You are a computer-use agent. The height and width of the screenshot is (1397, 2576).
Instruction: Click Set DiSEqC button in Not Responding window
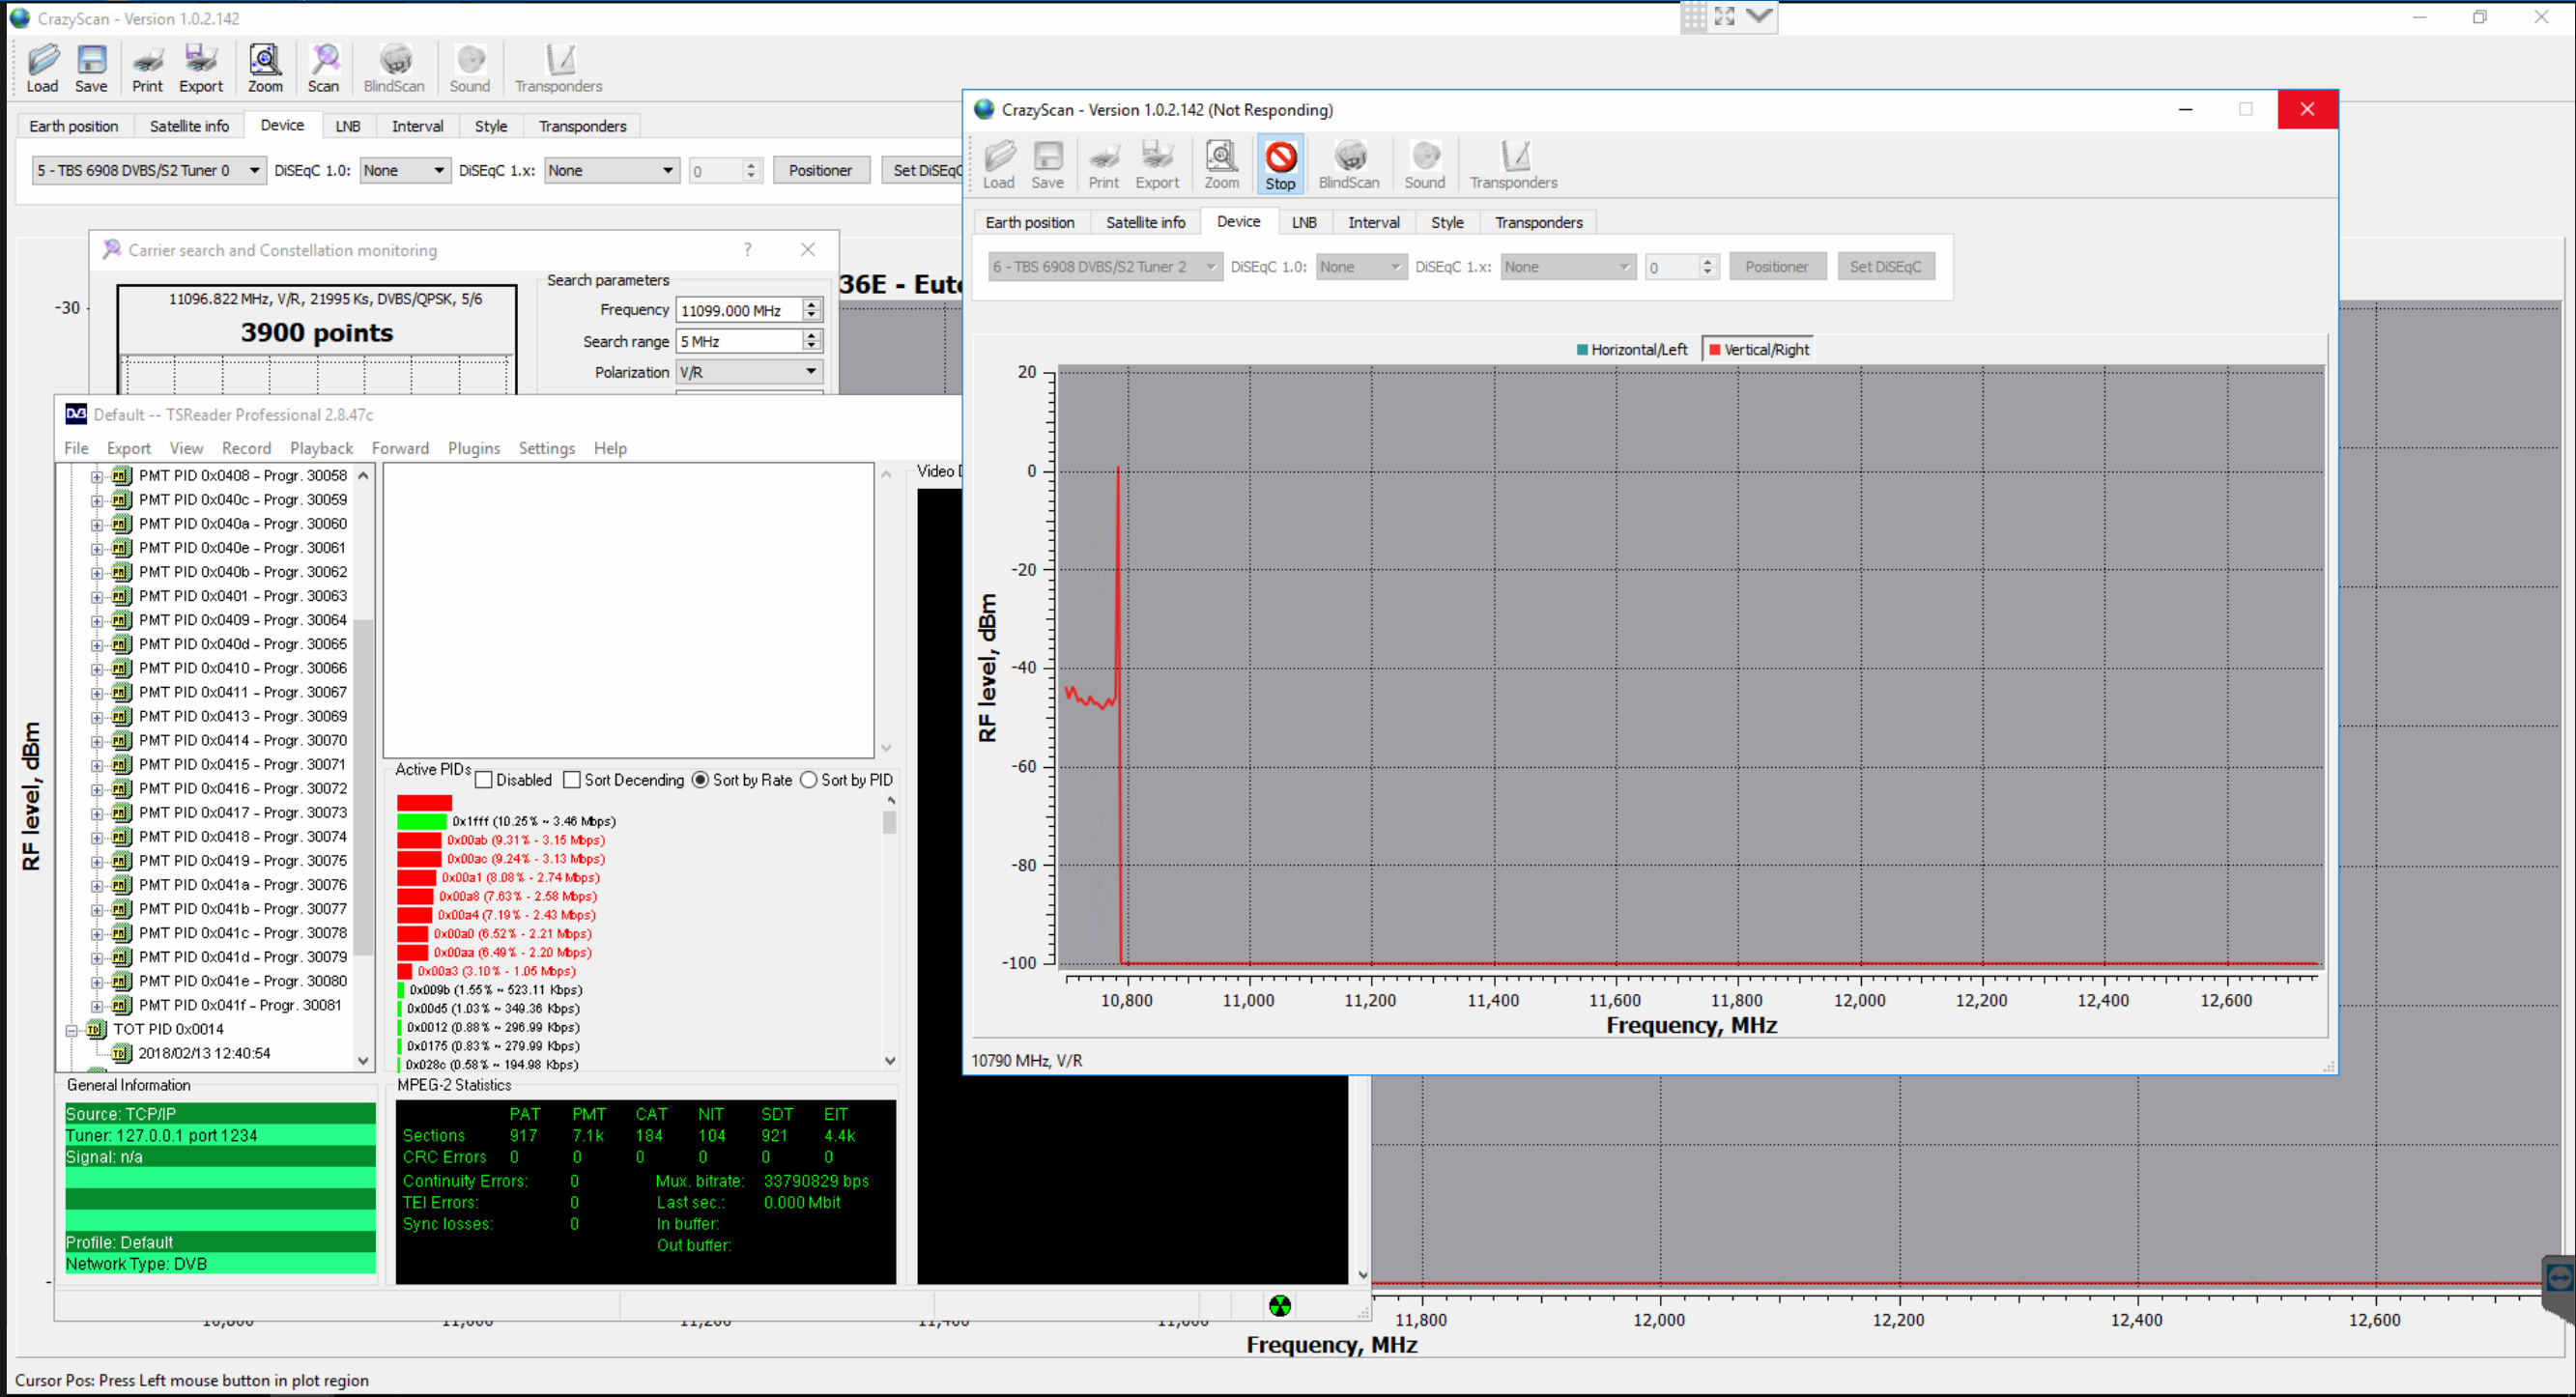pos(1885,267)
